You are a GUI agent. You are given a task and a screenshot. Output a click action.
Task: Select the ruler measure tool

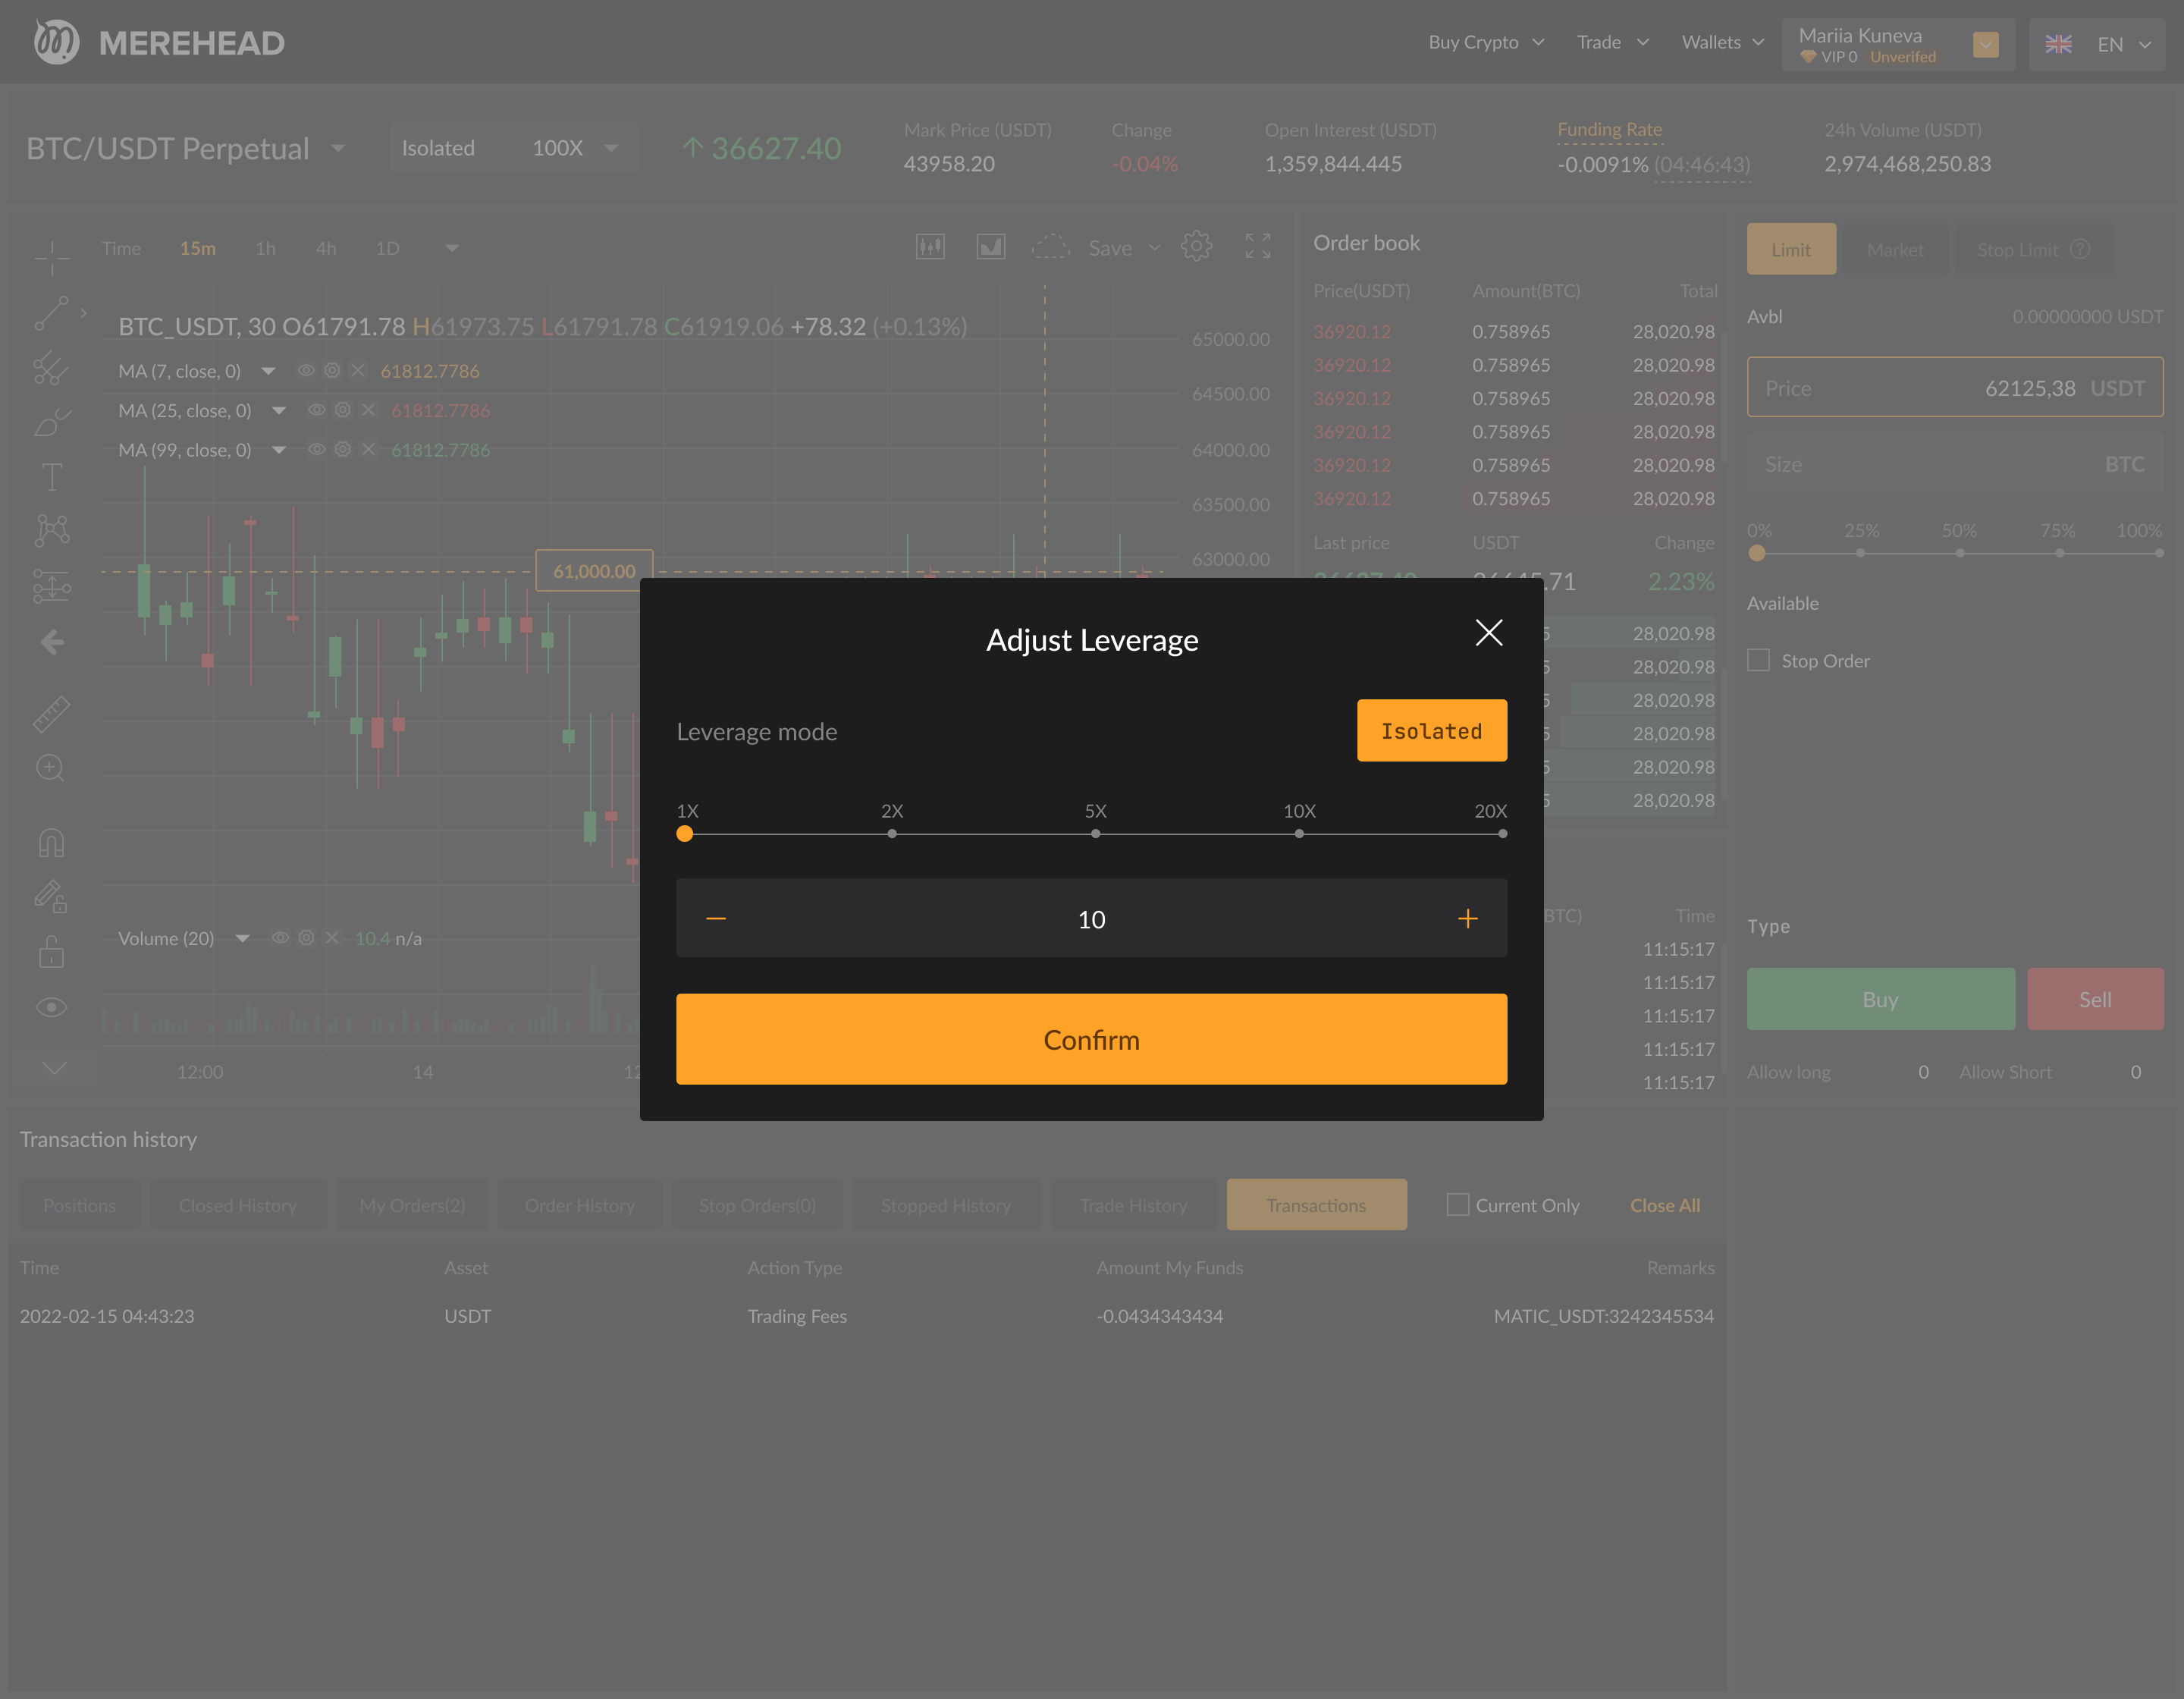pos(51,714)
